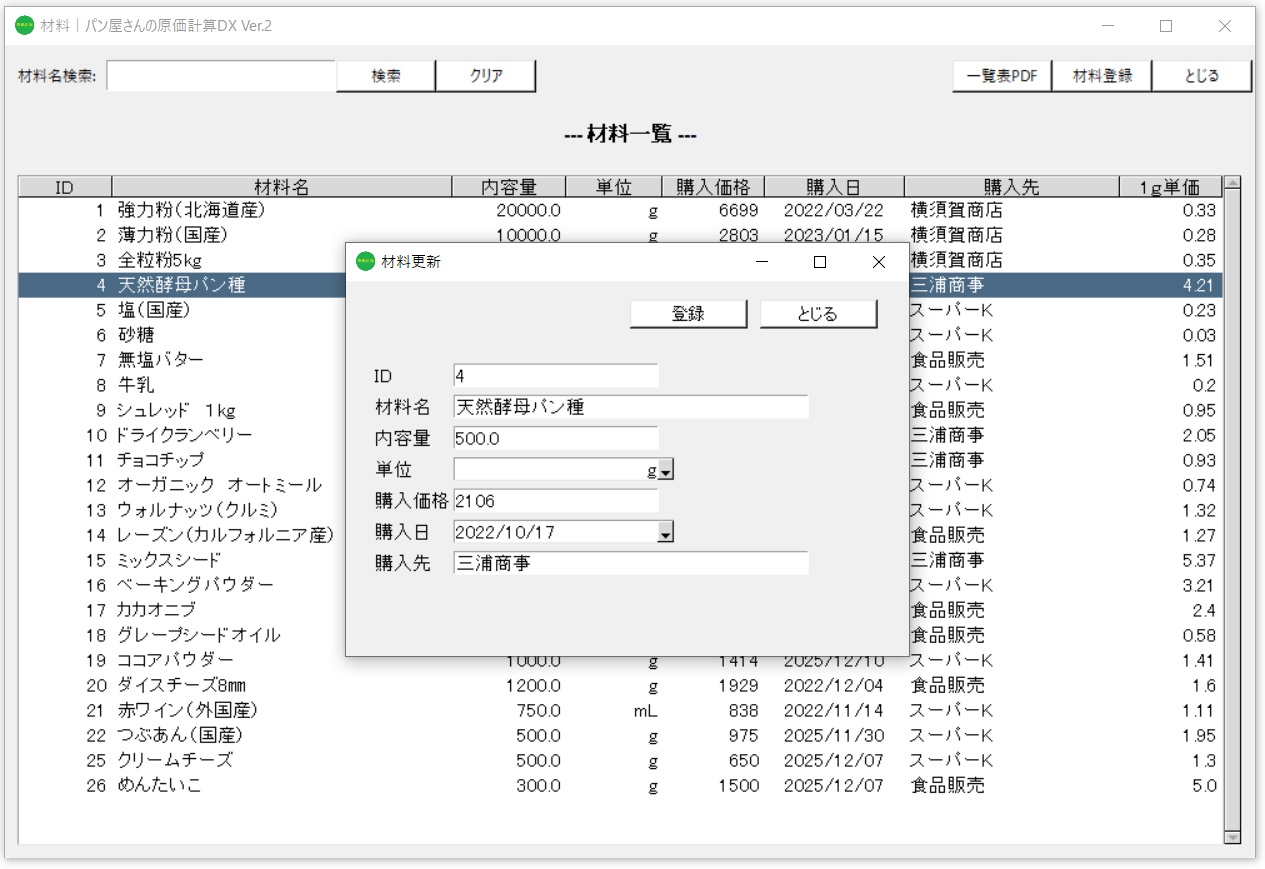The height and width of the screenshot is (869, 1265).
Task: Click 登録 in the 材料更新 dialog
Action: (x=688, y=313)
